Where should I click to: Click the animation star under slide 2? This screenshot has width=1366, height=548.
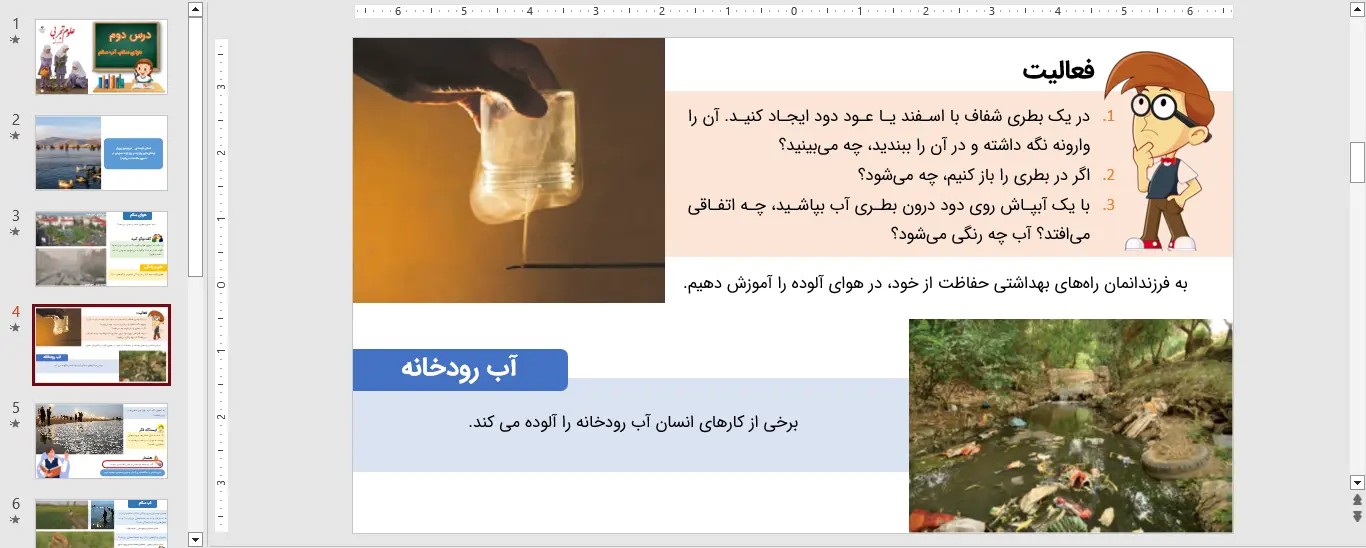(x=15, y=136)
